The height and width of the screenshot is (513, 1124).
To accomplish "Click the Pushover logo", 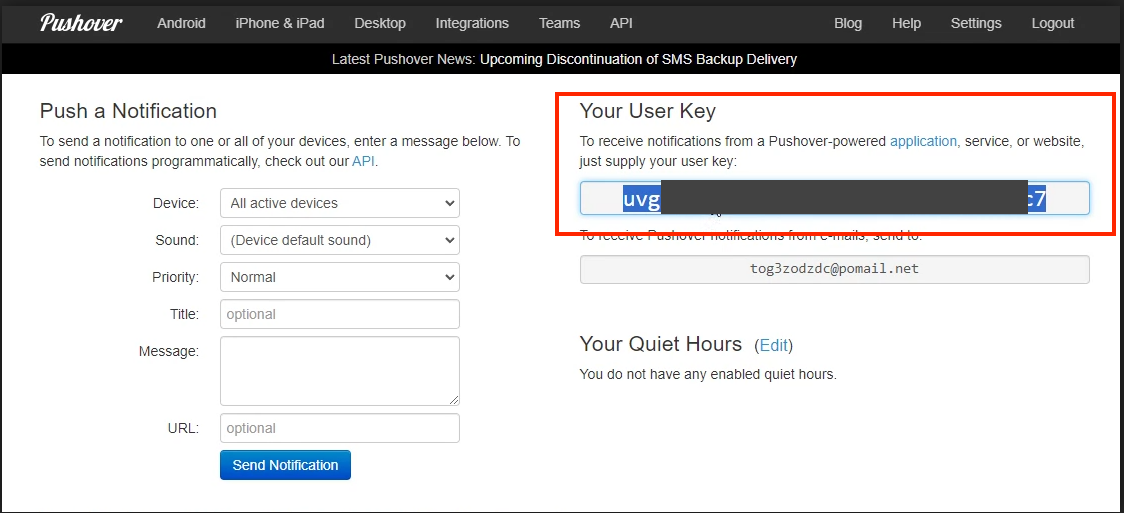I will pyautogui.click(x=83, y=23).
